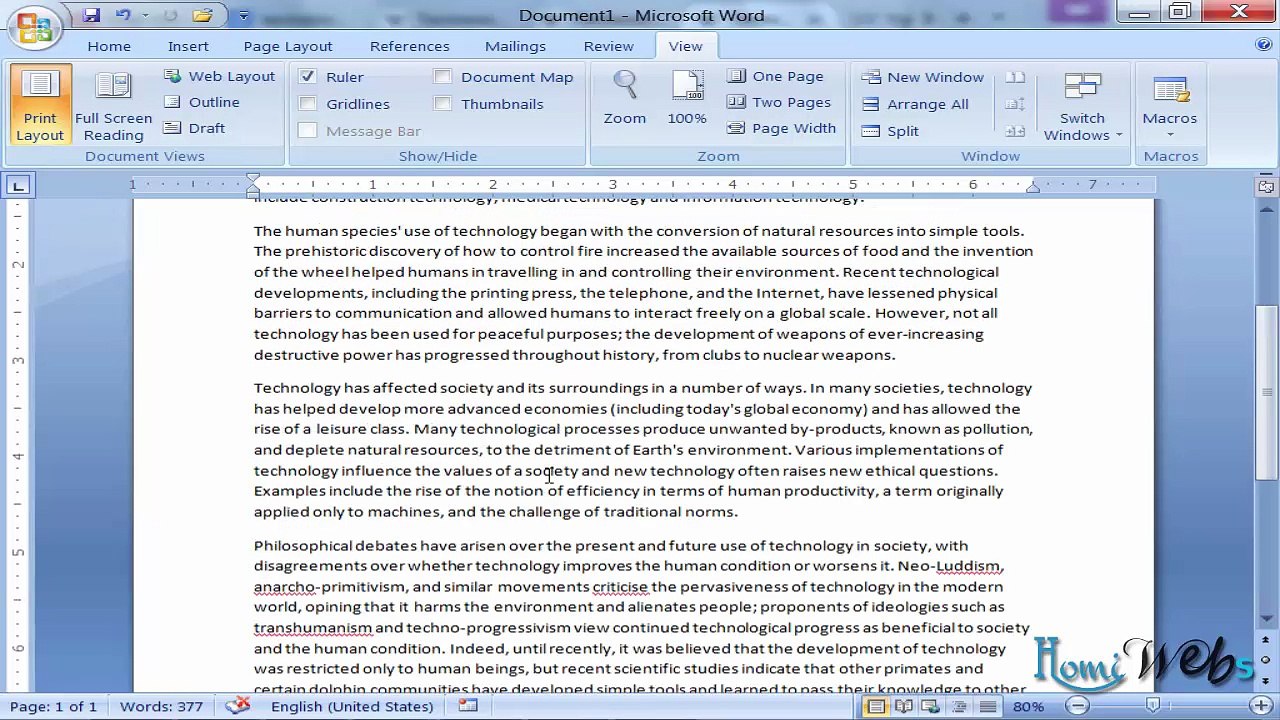Click the macro recording status icon
Viewport: 1280px width, 720px height.
468,706
